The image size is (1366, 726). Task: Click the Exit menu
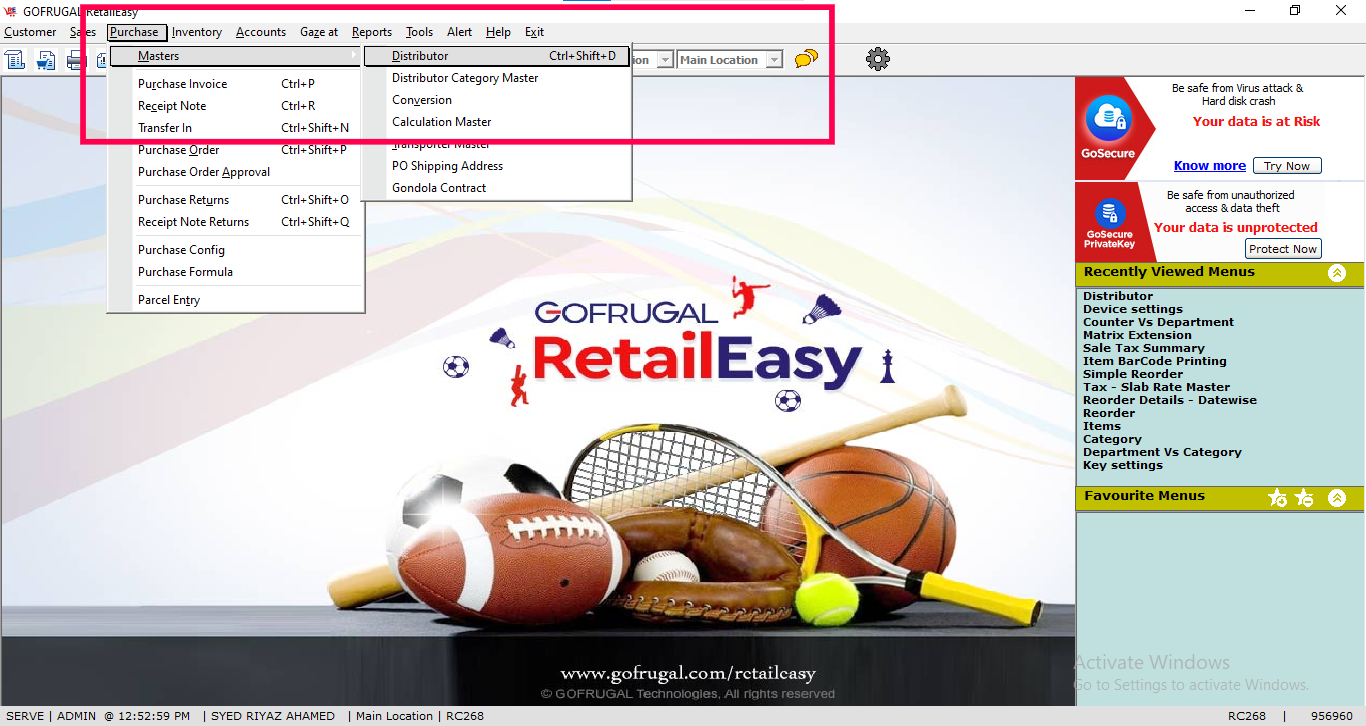[x=535, y=32]
